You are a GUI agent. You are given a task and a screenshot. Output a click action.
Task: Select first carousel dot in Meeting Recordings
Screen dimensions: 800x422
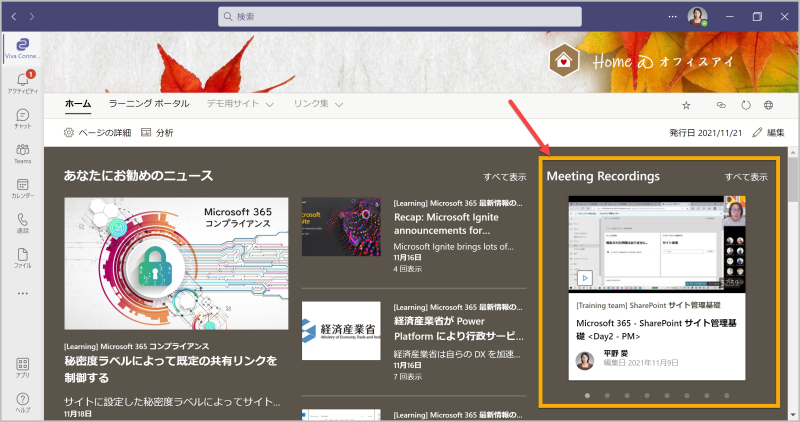click(587, 395)
